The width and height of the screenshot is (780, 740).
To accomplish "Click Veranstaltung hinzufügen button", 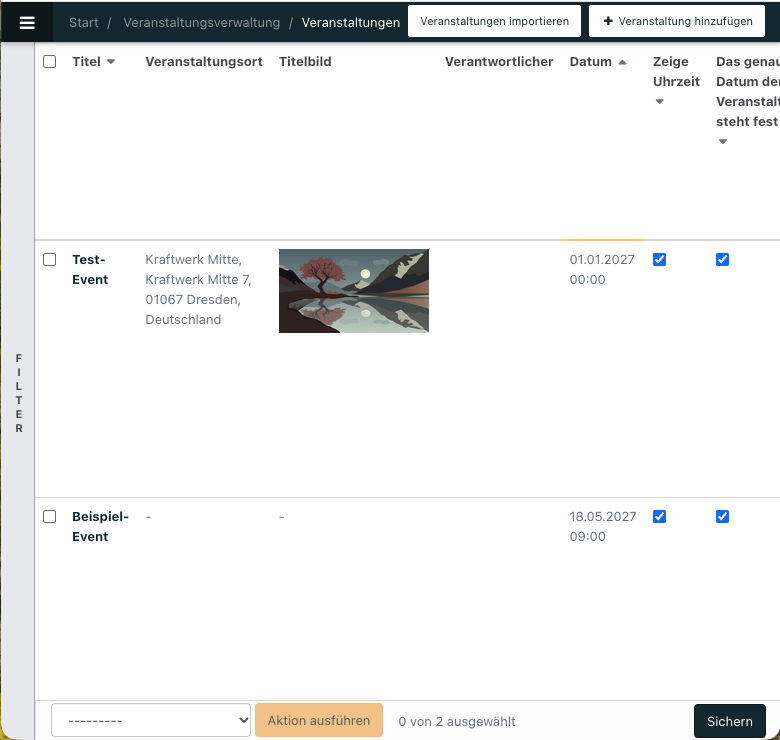I will 677,21.
